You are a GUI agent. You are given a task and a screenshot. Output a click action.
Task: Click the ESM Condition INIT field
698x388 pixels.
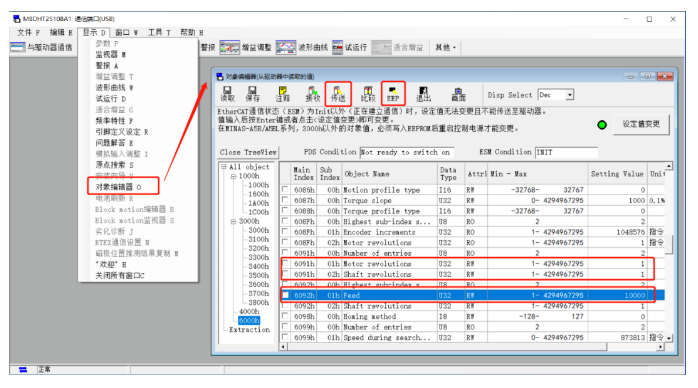[566, 152]
